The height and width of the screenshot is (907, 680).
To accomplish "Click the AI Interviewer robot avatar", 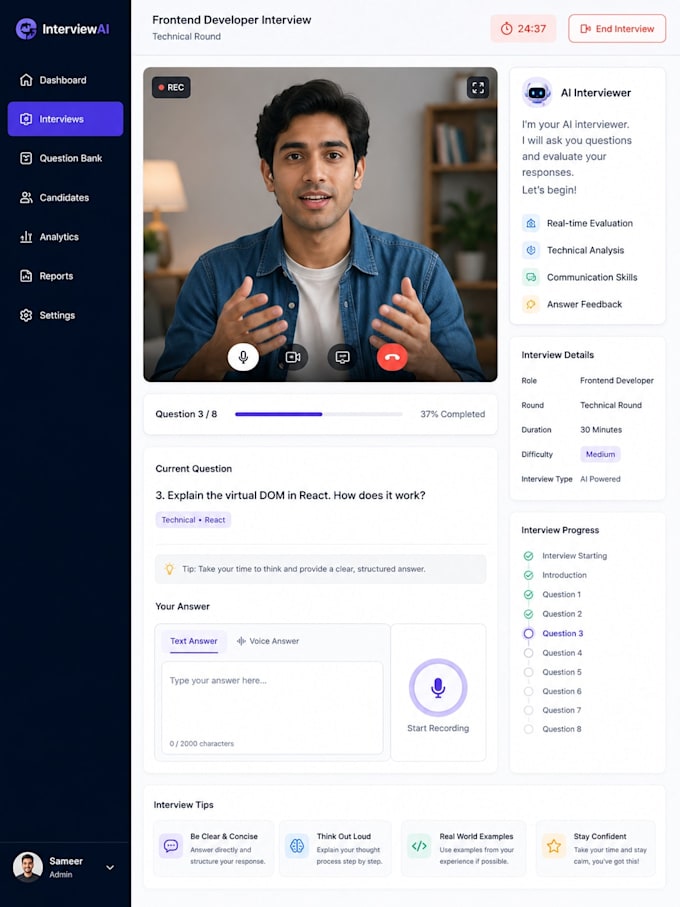I will (x=537, y=93).
